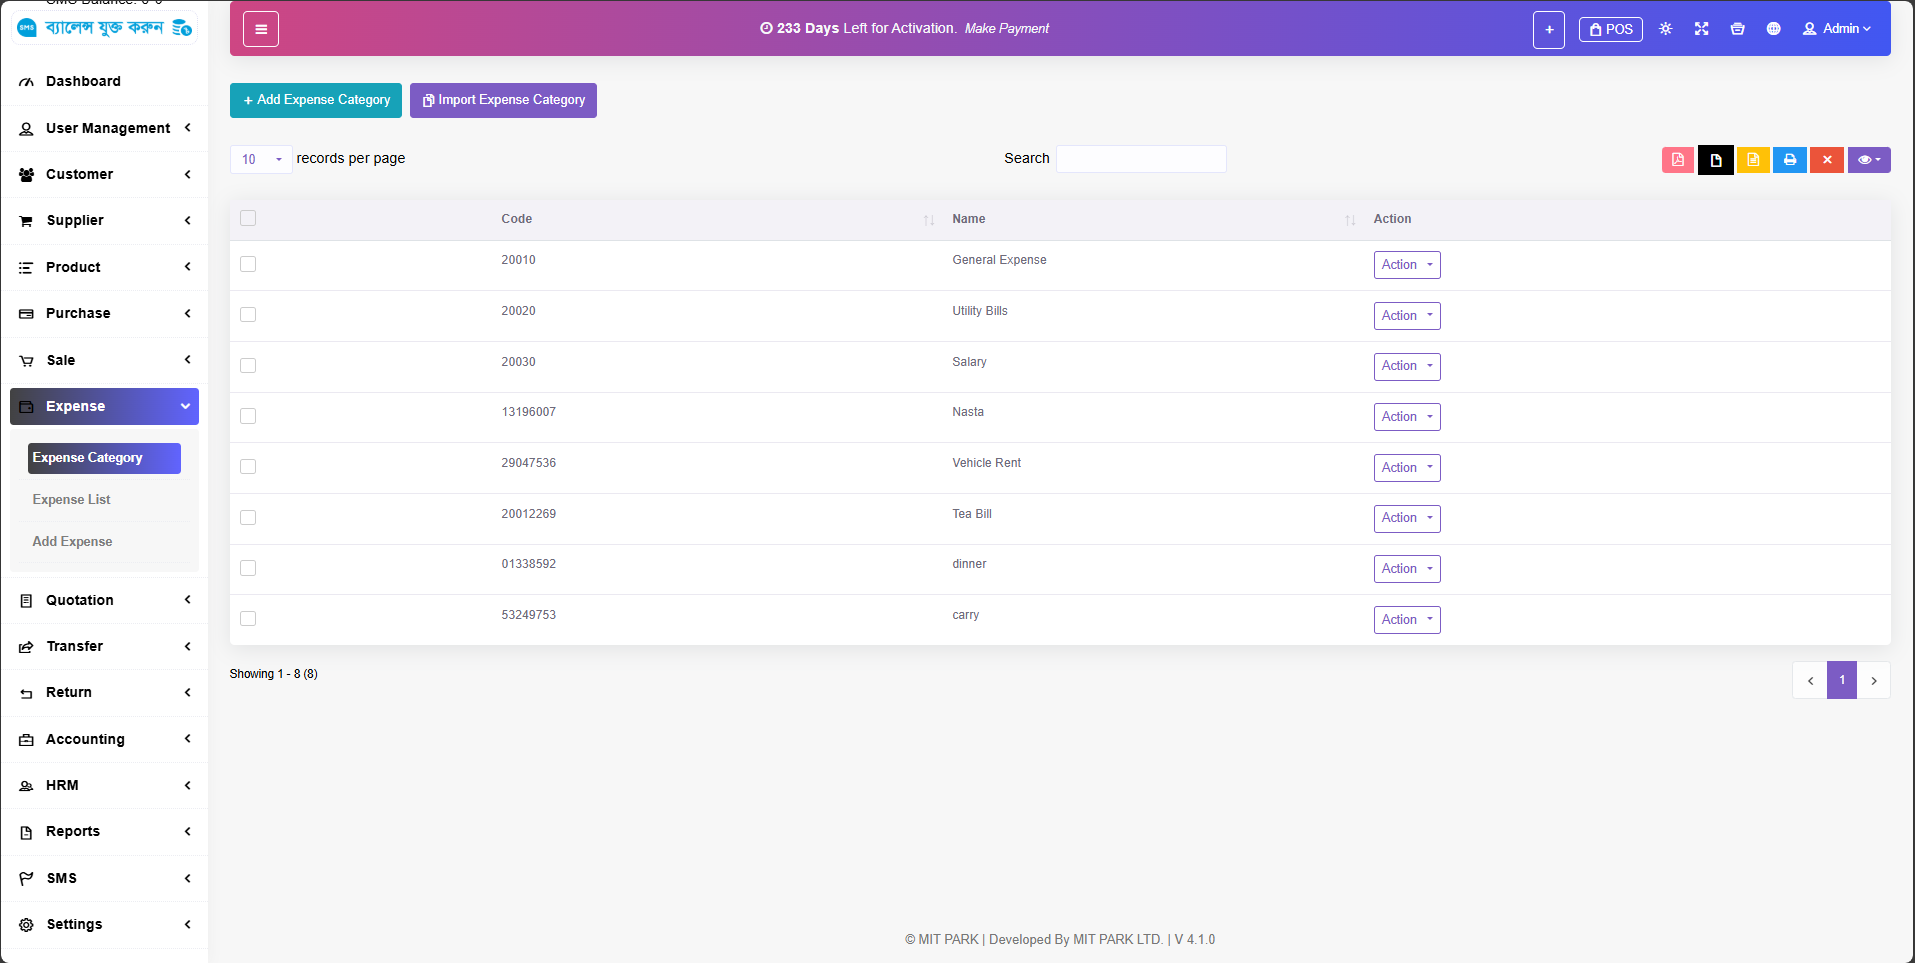
Task: Click the hamburger menu toggle icon
Action: pyautogui.click(x=261, y=29)
